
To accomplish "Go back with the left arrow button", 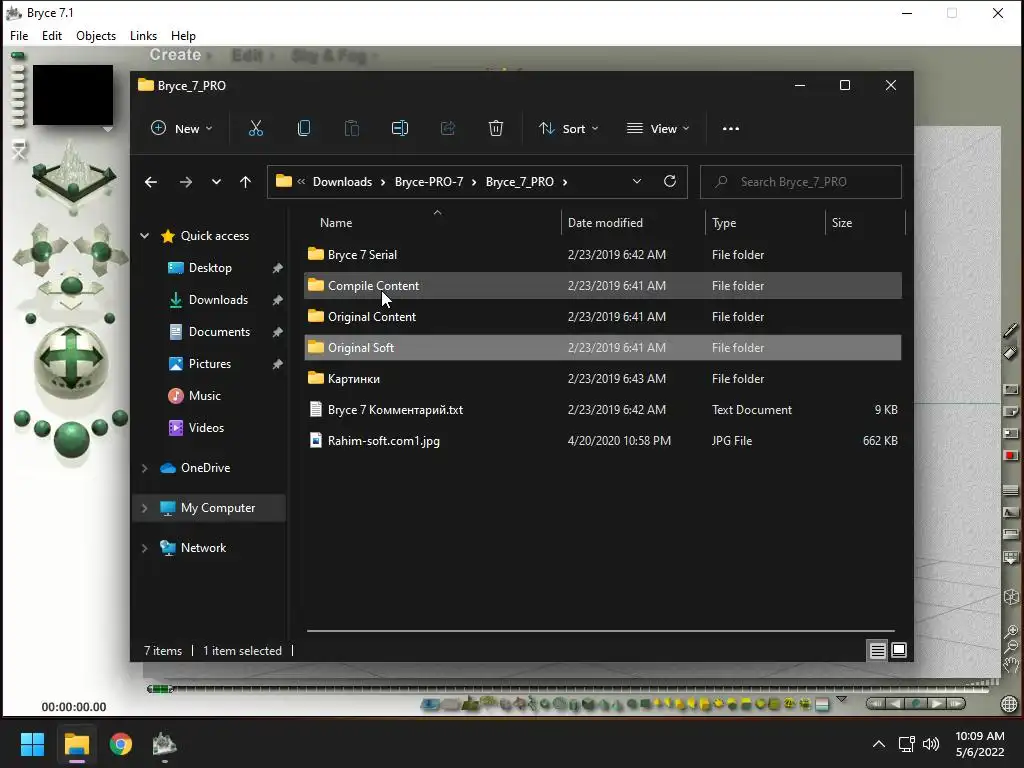I will (x=151, y=182).
